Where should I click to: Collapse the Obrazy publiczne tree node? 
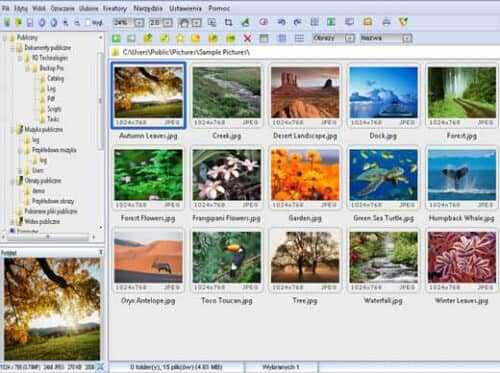tap(12, 181)
